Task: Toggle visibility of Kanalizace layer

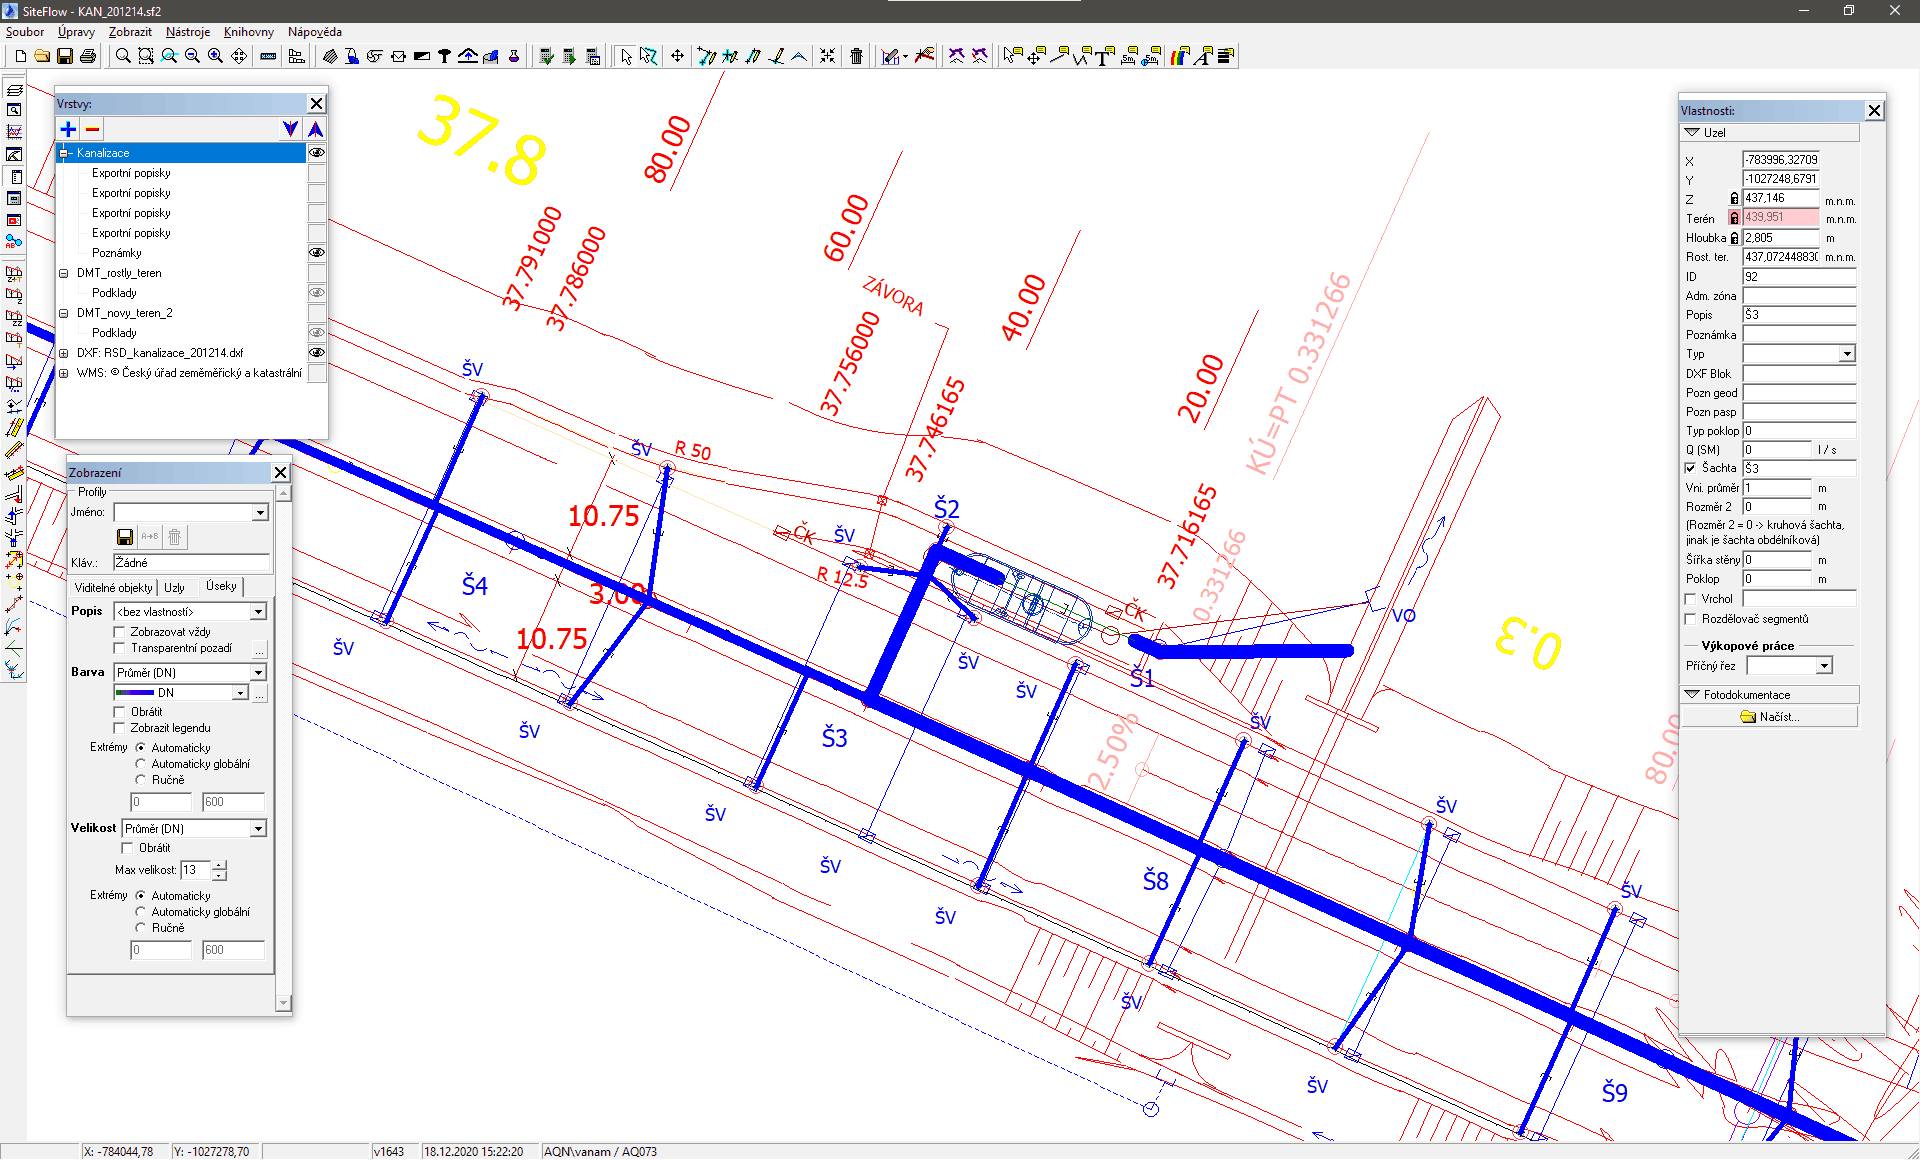Action: [x=316, y=153]
